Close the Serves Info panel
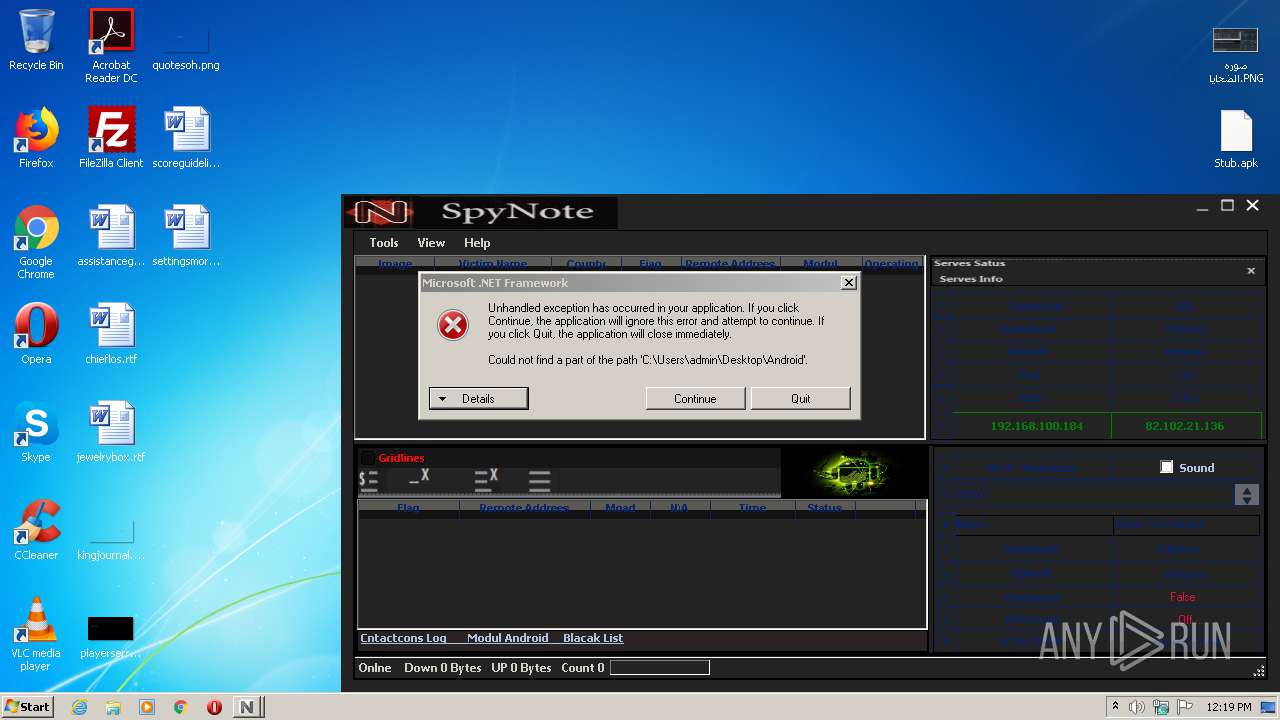 pos(1250,271)
